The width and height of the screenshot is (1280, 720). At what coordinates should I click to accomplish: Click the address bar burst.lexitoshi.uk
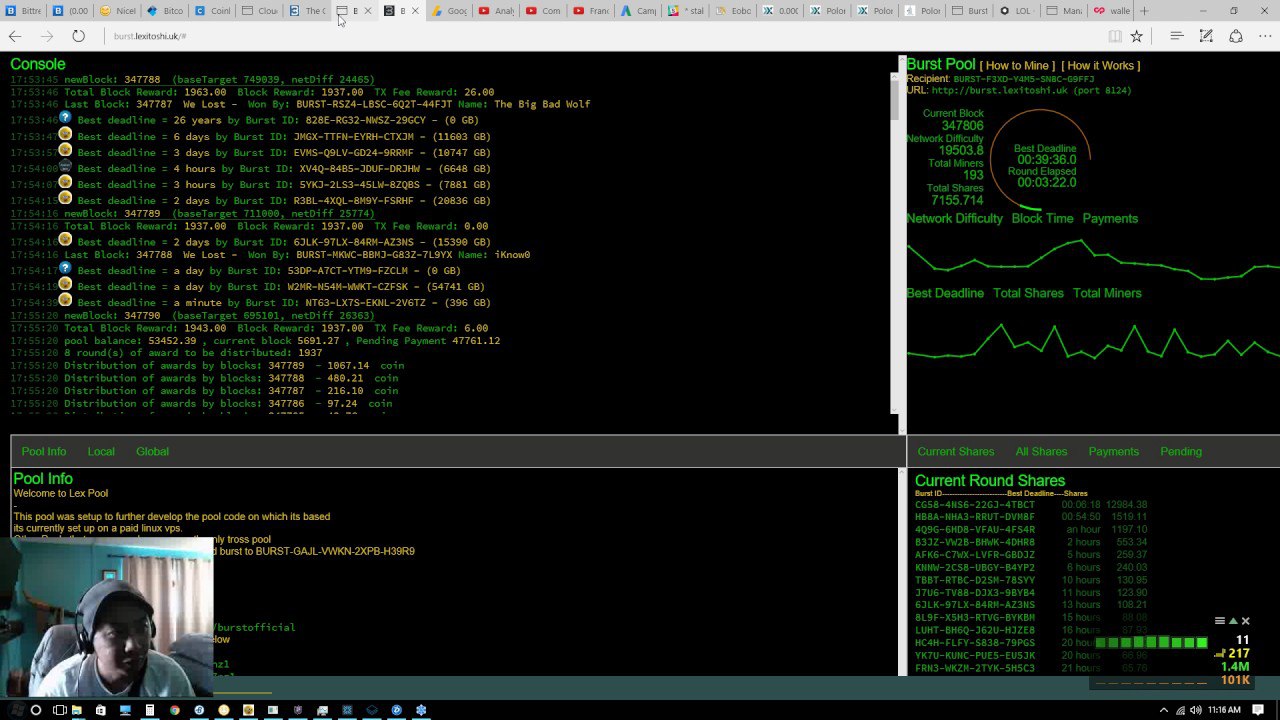[x=150, y=36]
